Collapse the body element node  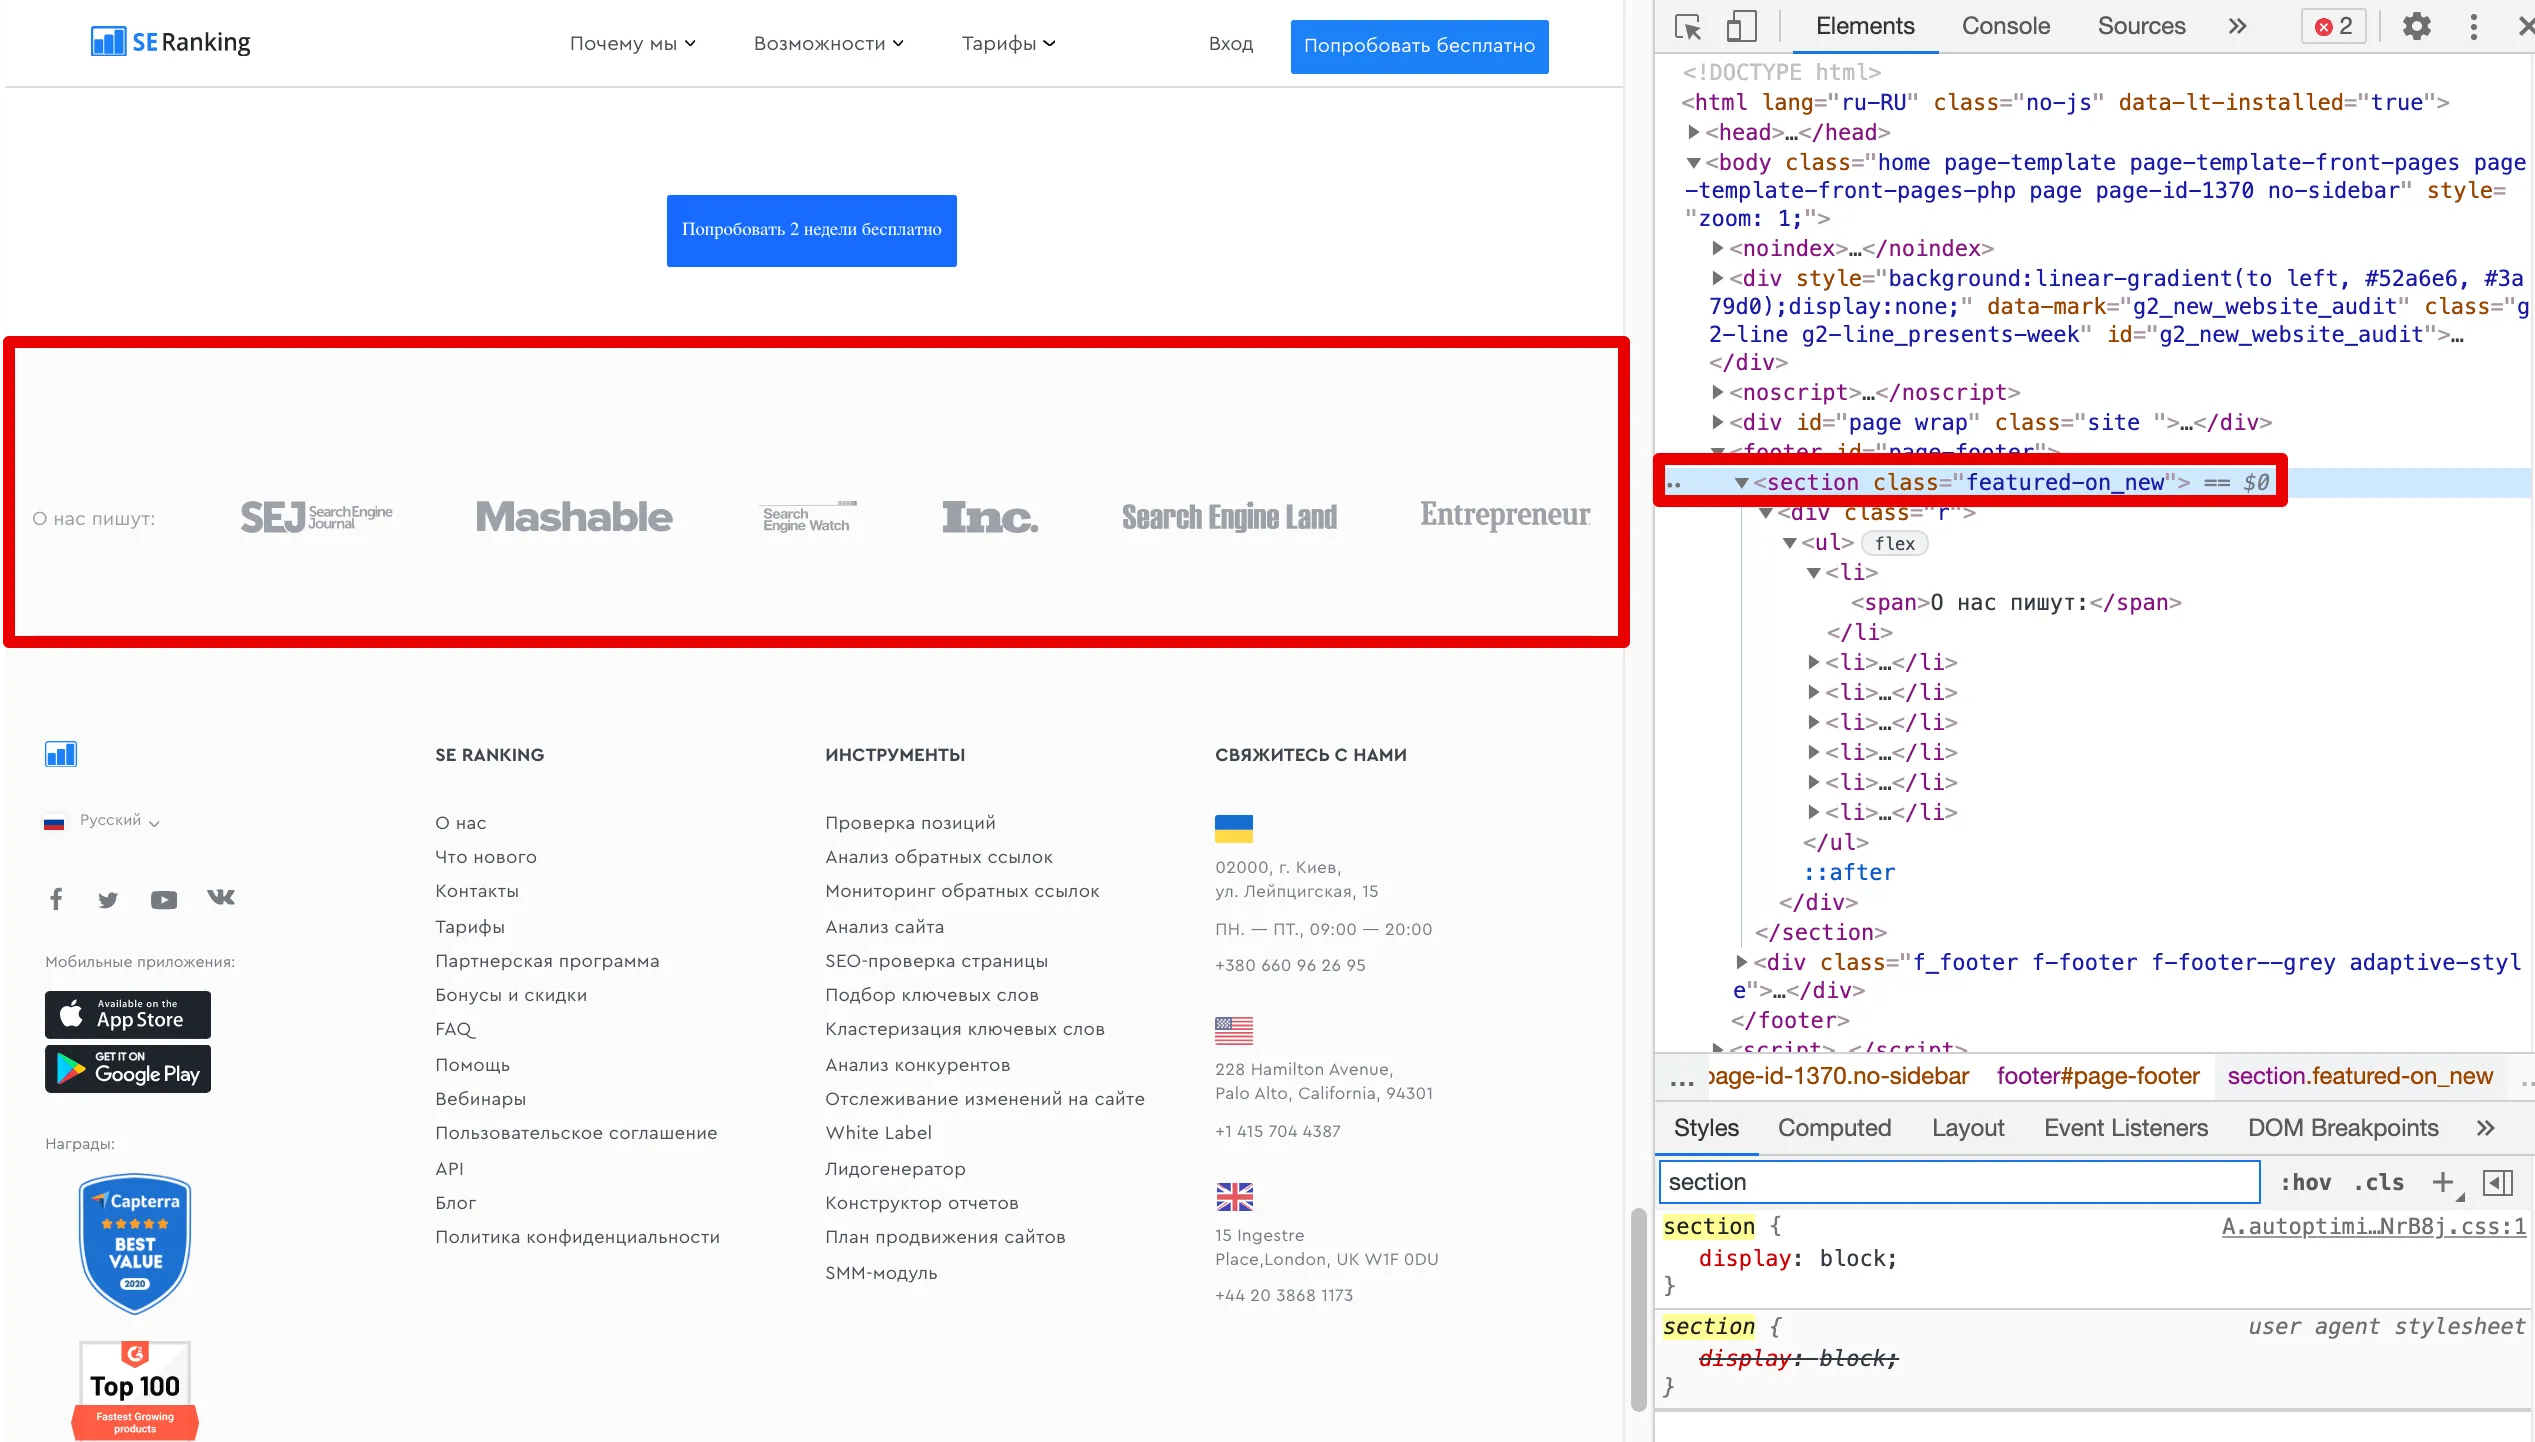[x=1693, y=163]
